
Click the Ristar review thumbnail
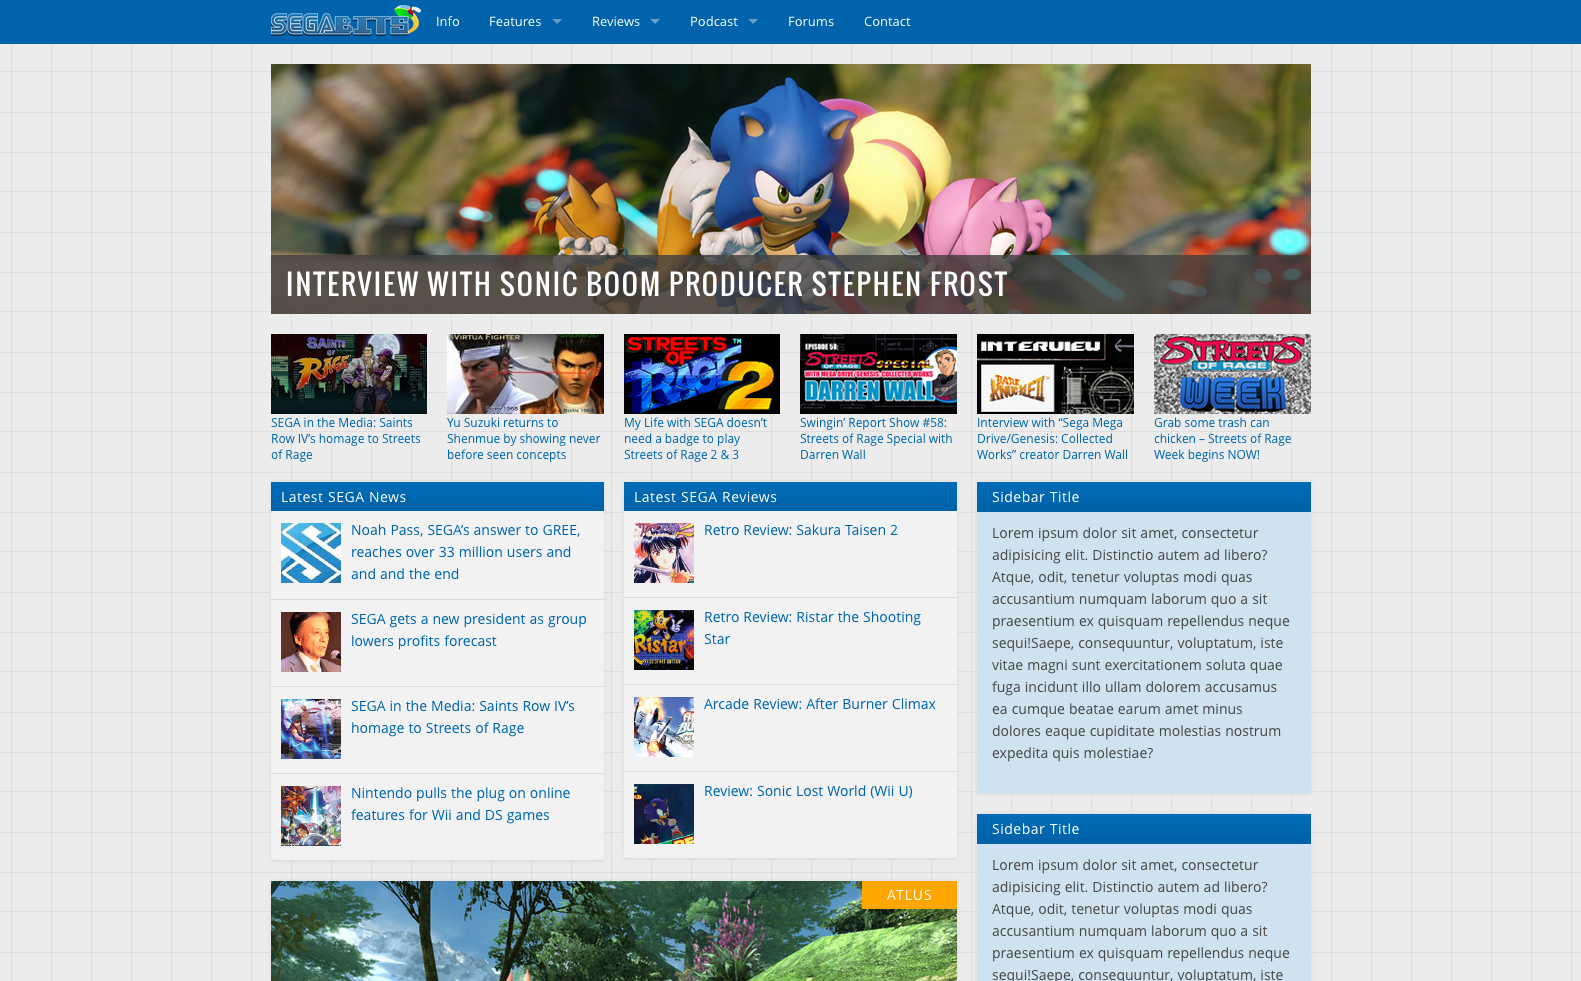click(664, 640)
